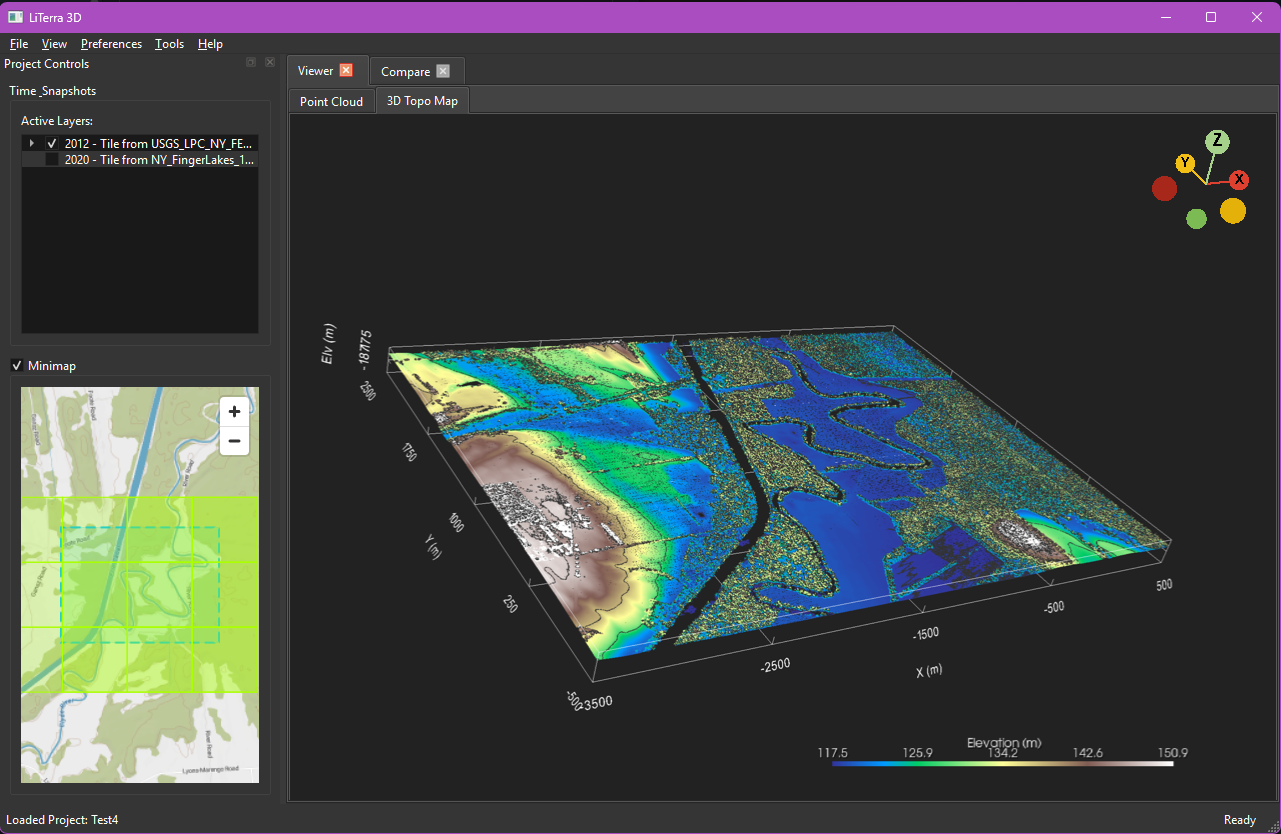Viewport: 1281px width, 834px height.
Task: Click the small green sphere on the orientation gizmo
Action: pyautogui.click(x=1196, y=218)
